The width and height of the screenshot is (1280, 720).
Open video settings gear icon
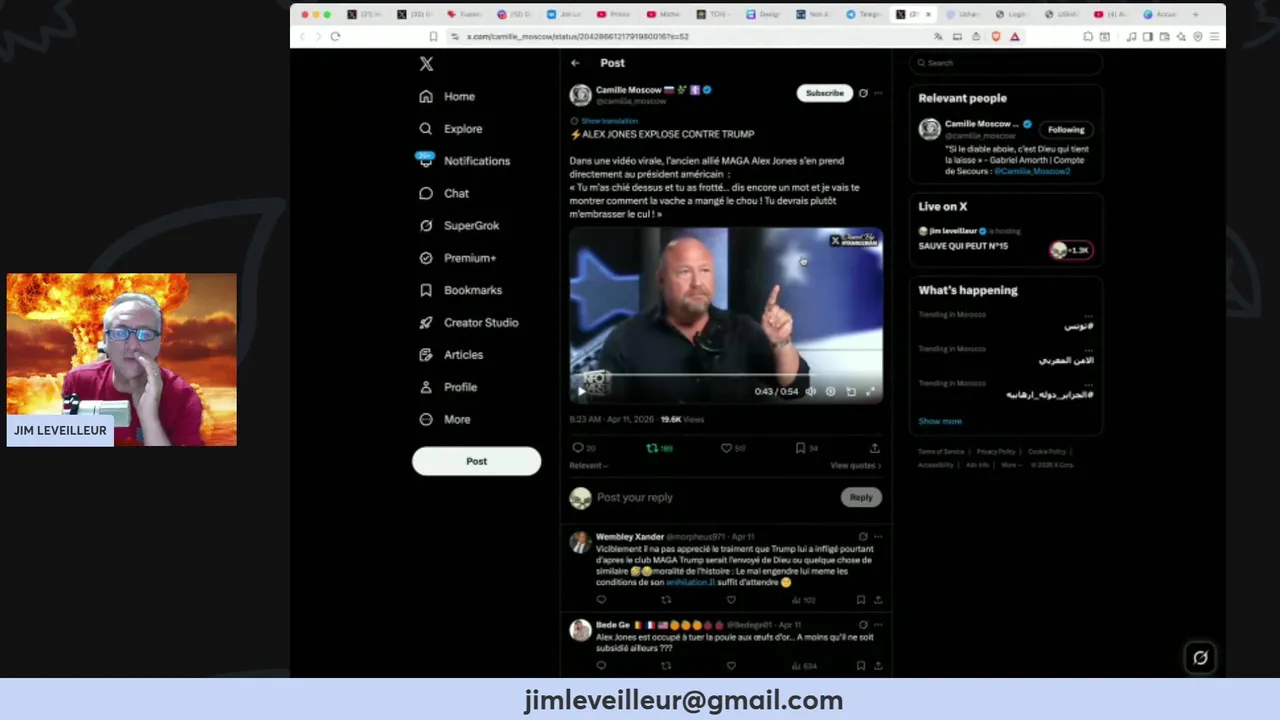[830, 392]
